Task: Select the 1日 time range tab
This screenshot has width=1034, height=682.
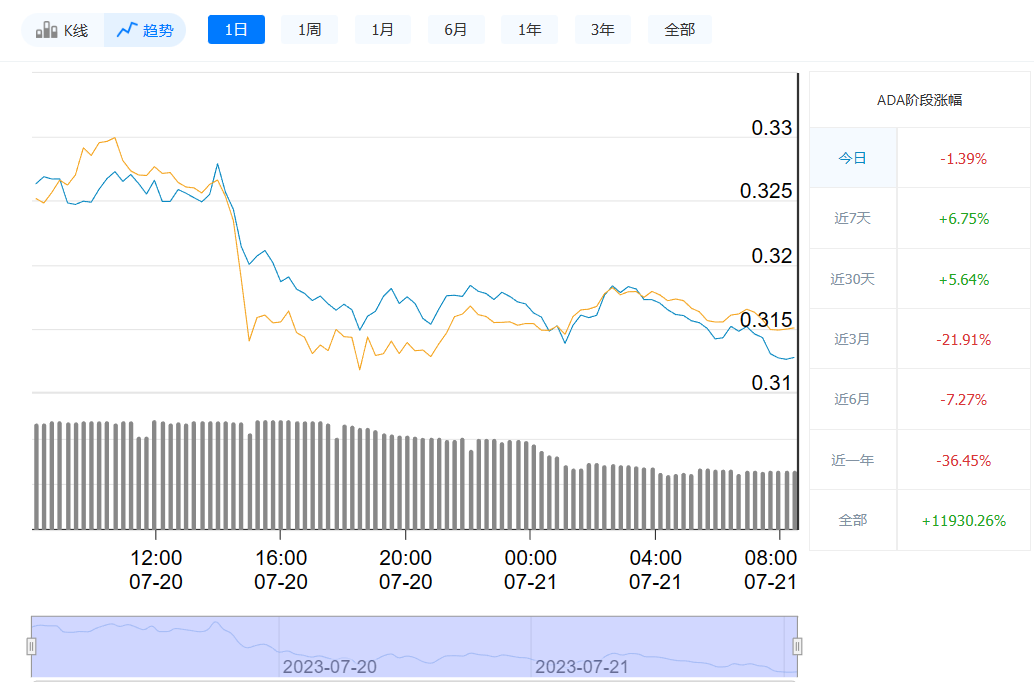Action: click(x=236, y=29)
